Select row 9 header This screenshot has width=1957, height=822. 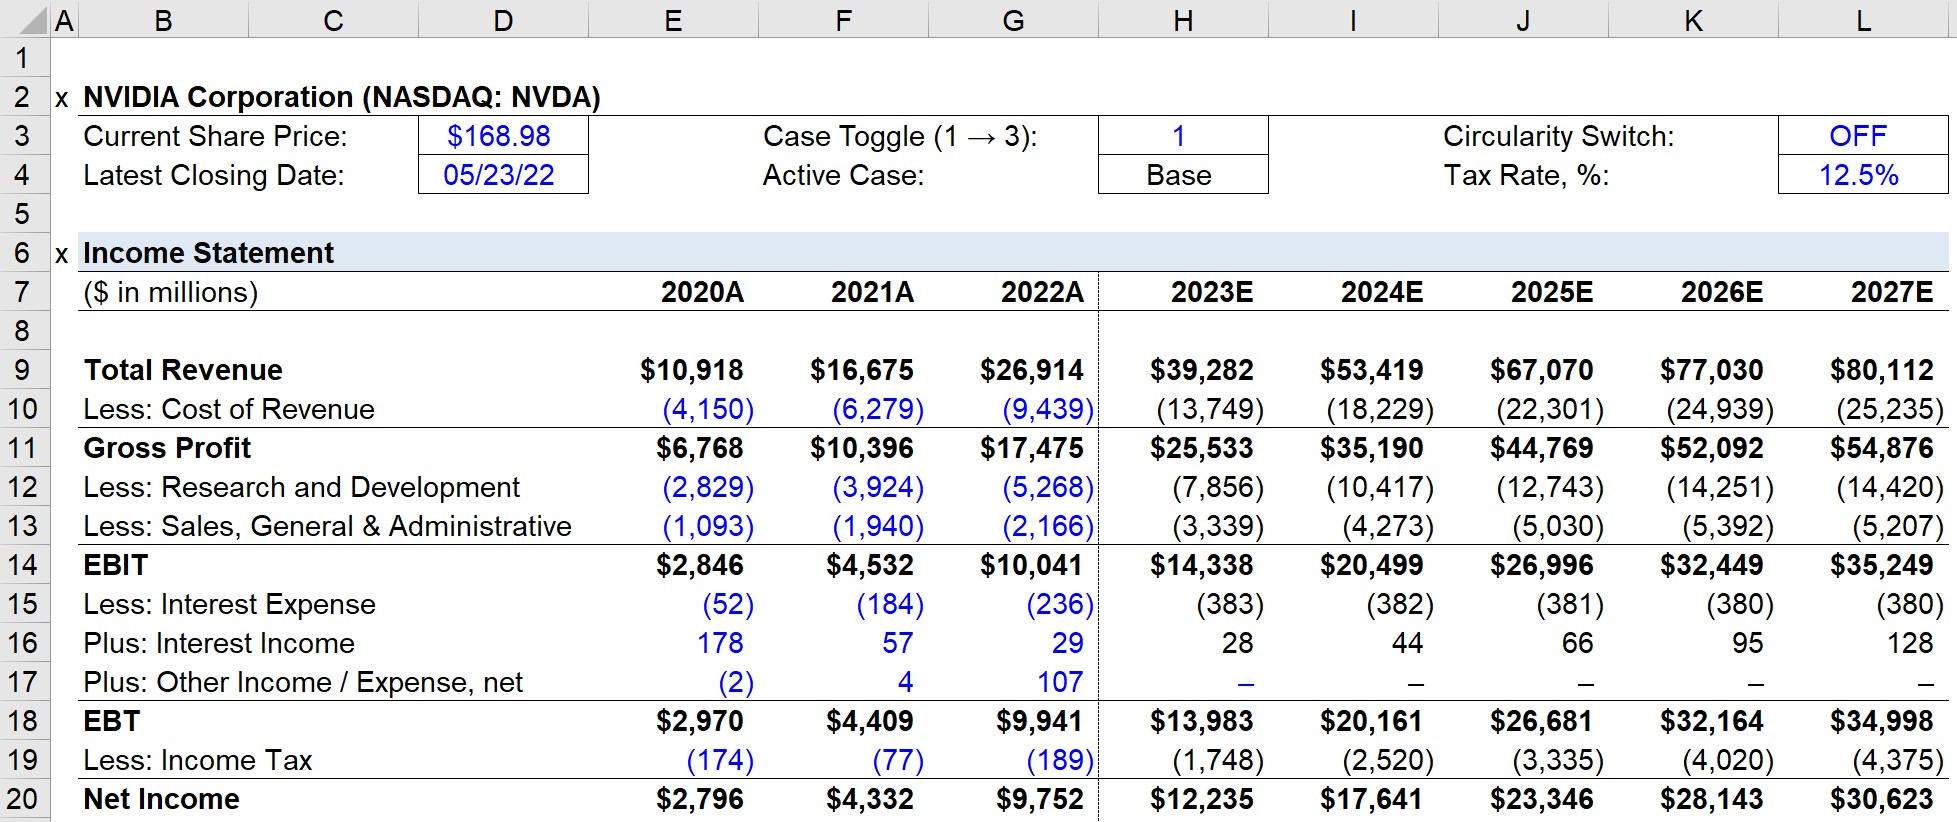click(22, 370)
